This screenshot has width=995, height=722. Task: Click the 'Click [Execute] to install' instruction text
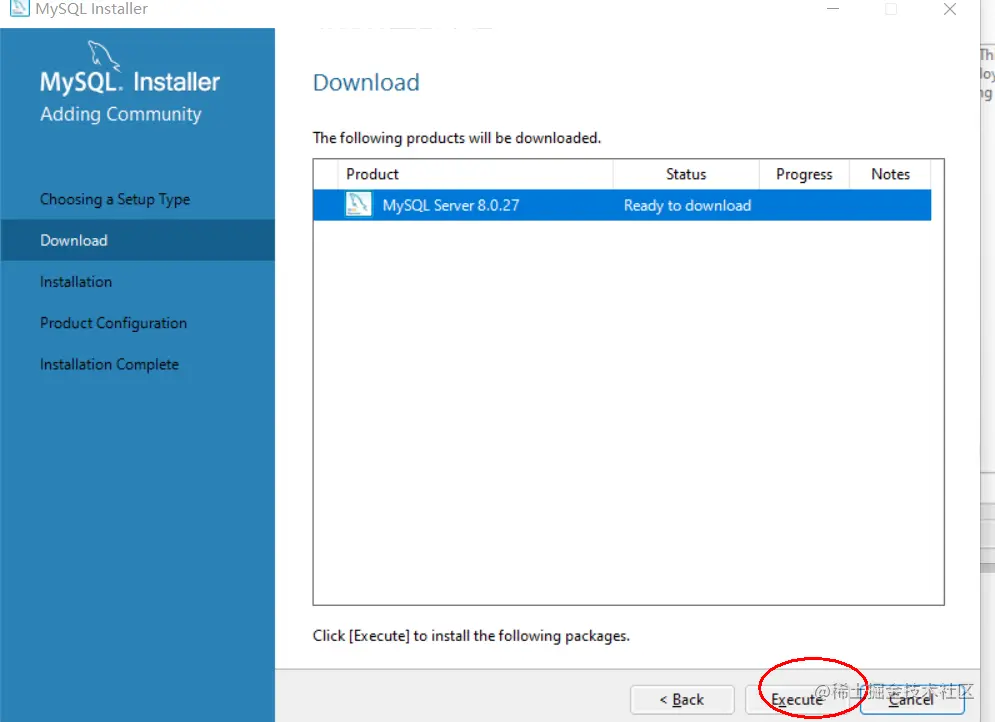pos(471,636)
